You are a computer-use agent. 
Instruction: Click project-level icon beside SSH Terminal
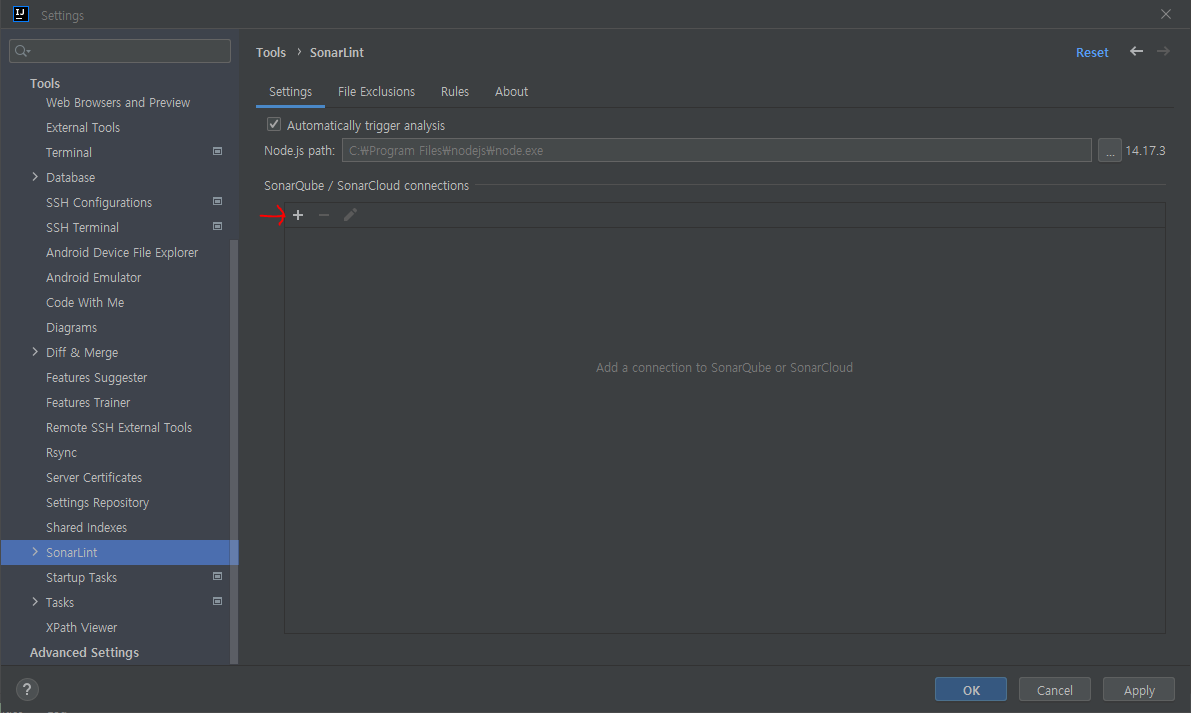coord(217,227)
